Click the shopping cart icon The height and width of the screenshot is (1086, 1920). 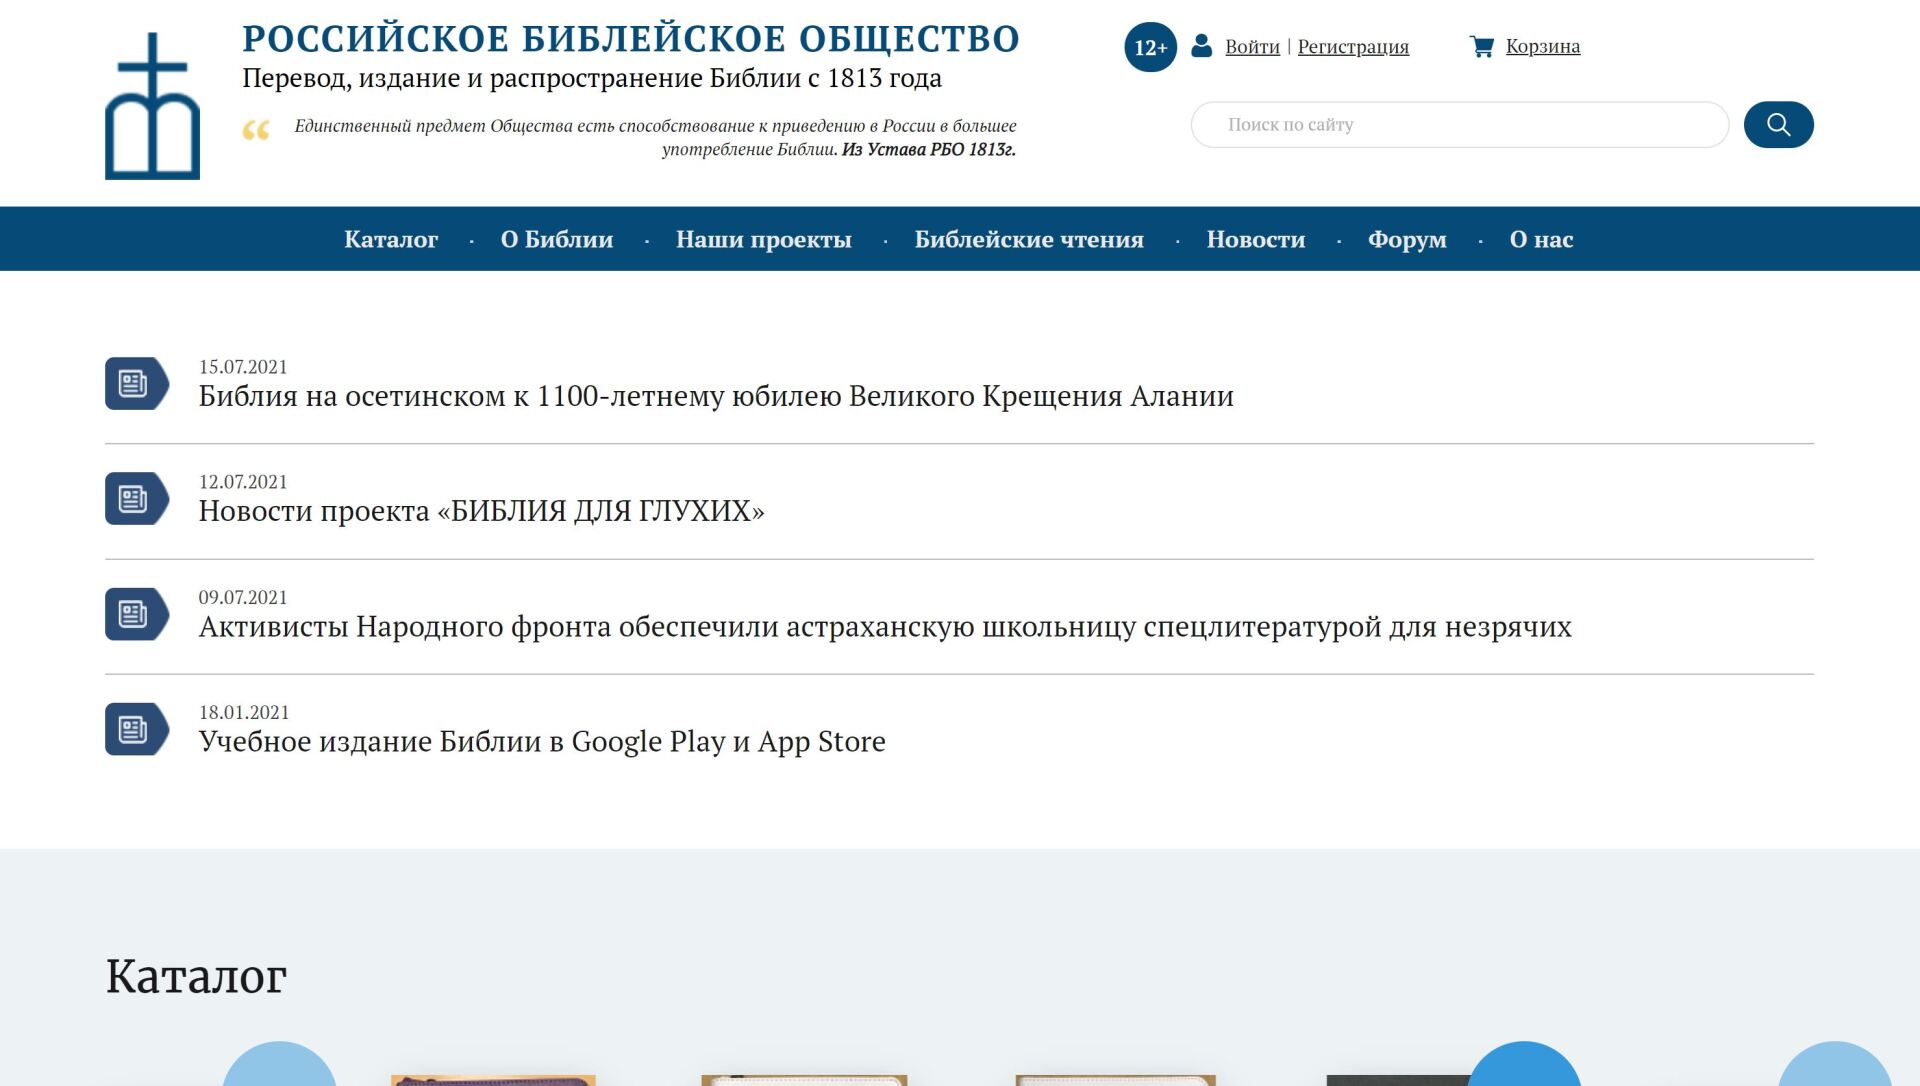click(1482, 46)
